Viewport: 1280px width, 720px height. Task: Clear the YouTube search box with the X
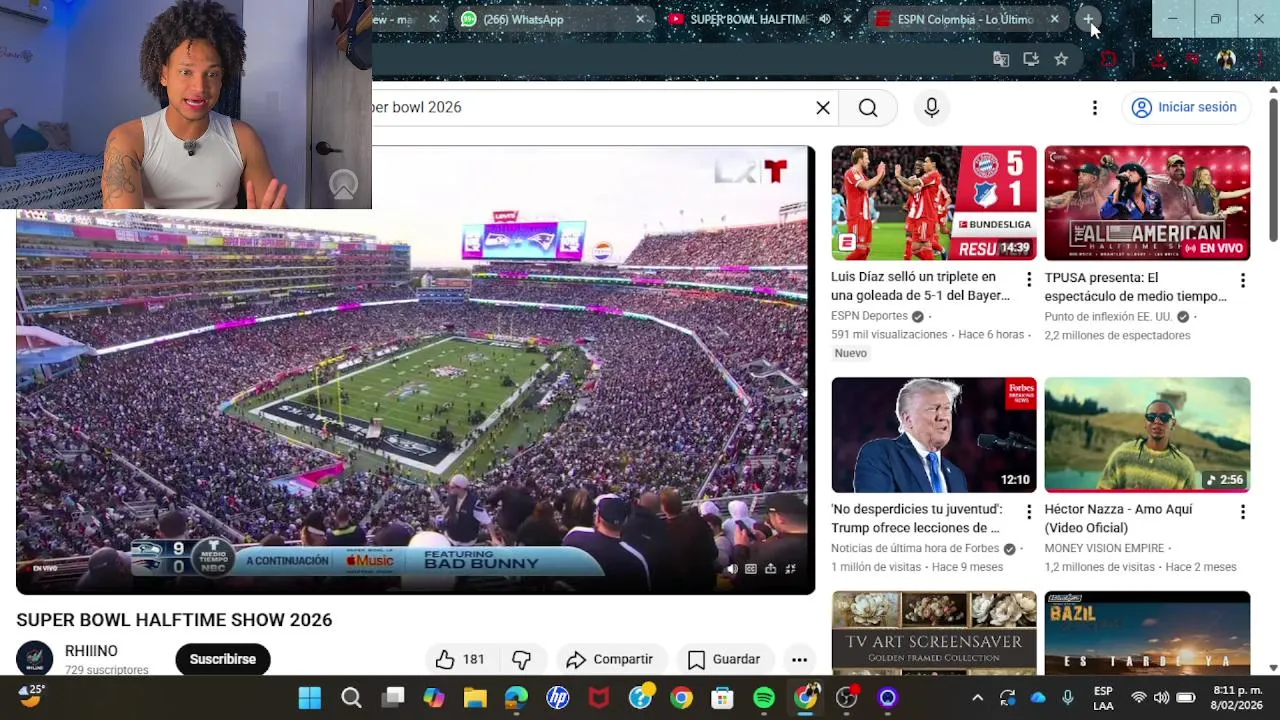pyautogui.click(x=823, y=107)
